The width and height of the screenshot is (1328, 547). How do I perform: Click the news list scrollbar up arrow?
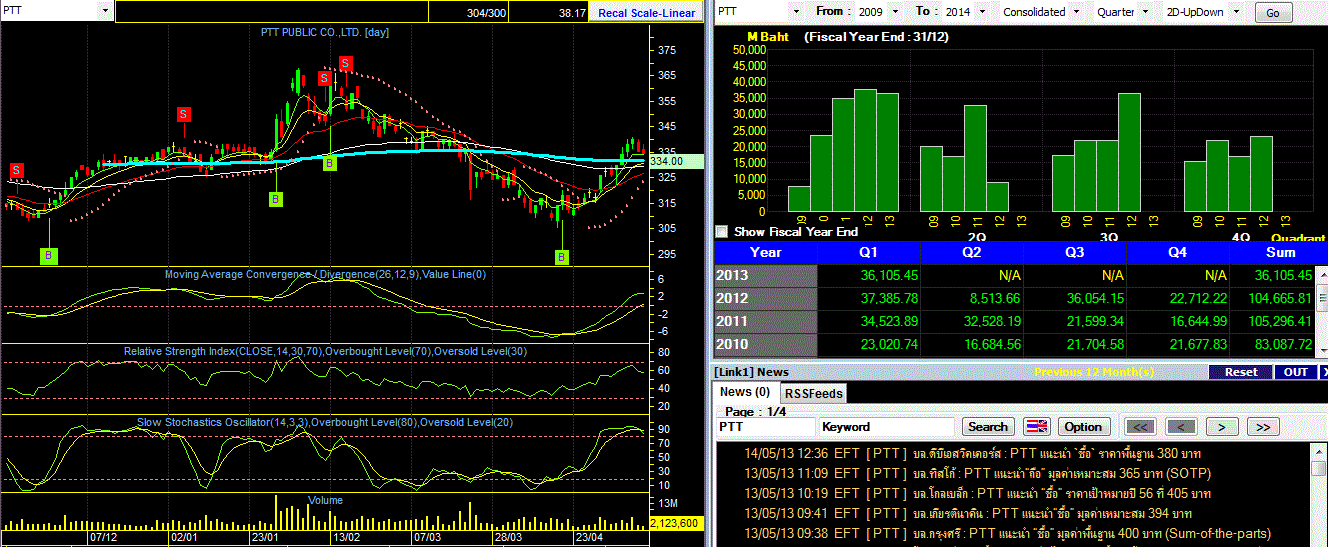click(1319, 450)
